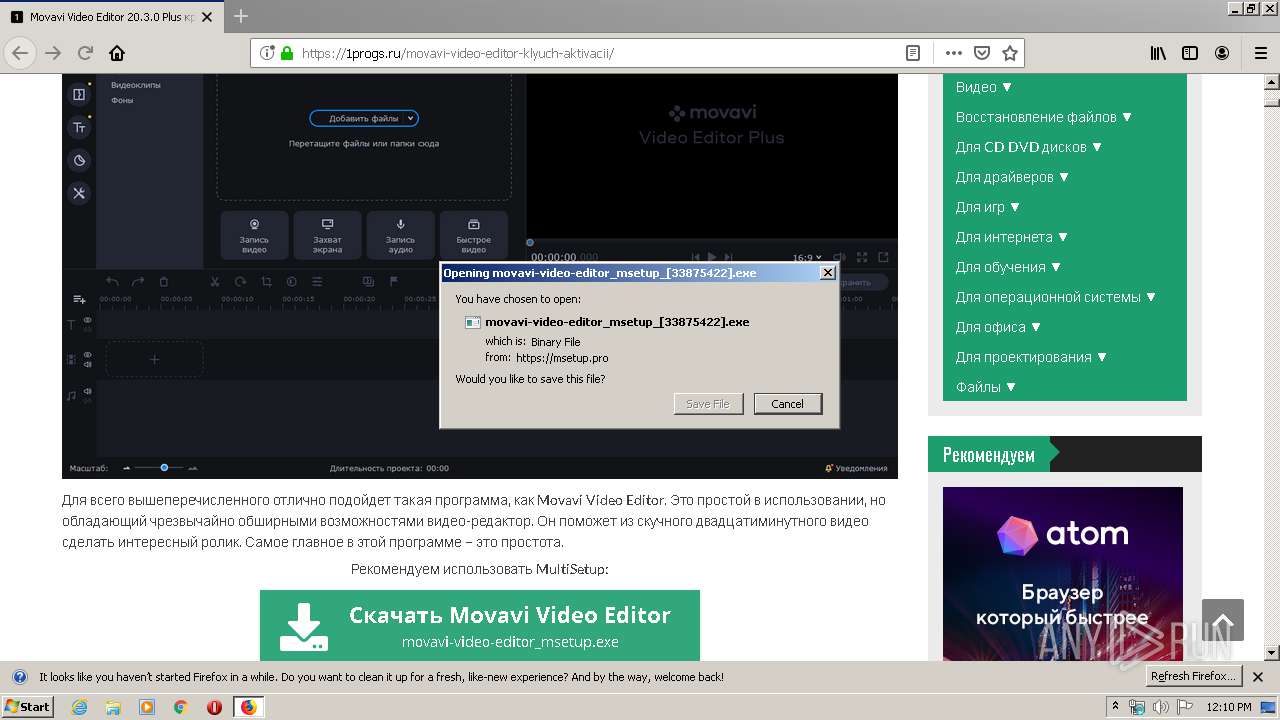Click the Firefox Back arrow button

[20, 53]
